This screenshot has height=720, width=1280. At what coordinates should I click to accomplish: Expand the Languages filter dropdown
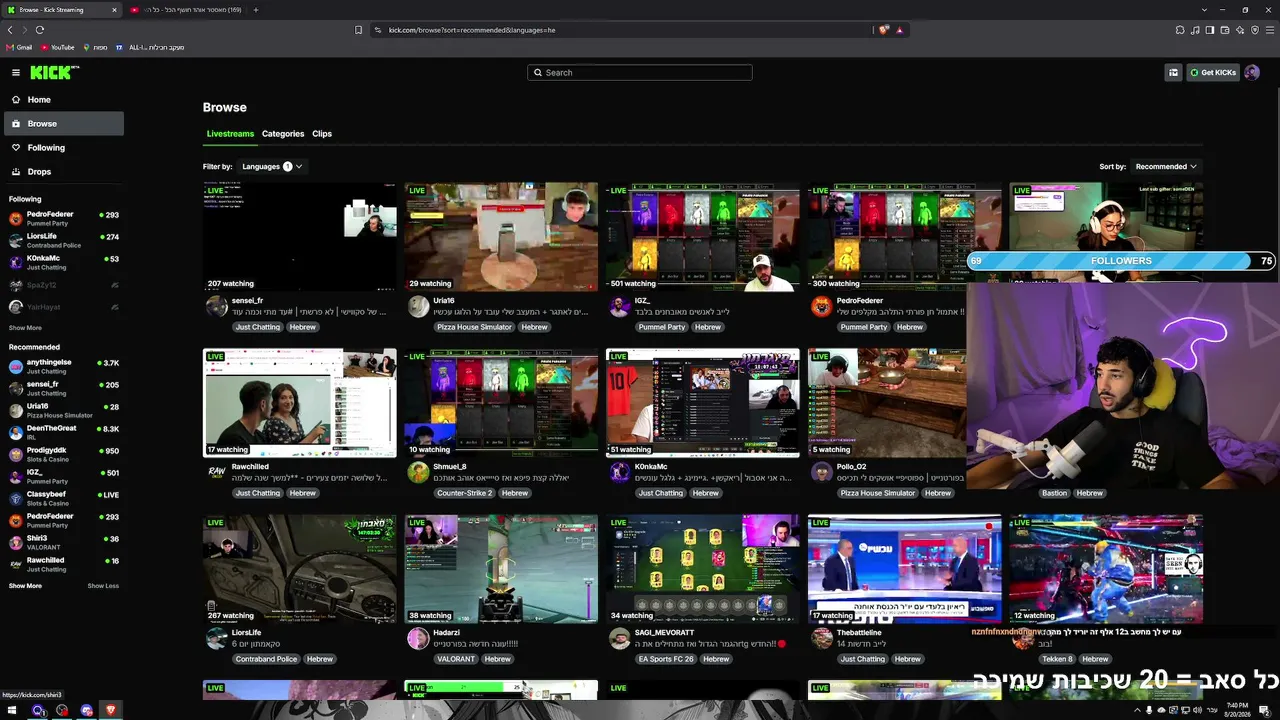point(272,167)
